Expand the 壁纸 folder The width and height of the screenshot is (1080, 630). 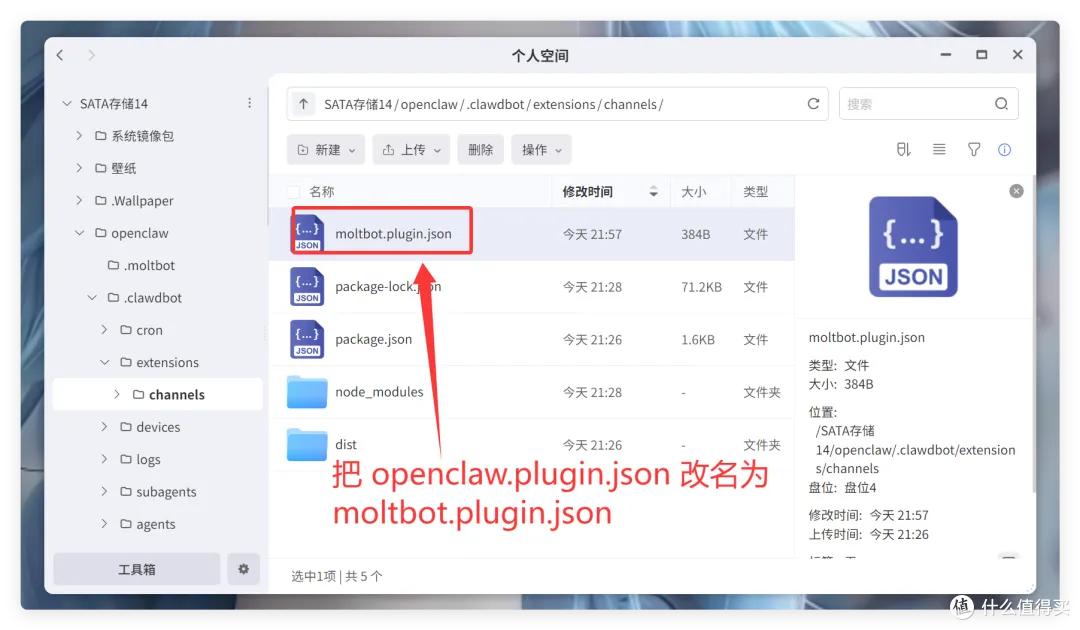[x=79, y=168]
